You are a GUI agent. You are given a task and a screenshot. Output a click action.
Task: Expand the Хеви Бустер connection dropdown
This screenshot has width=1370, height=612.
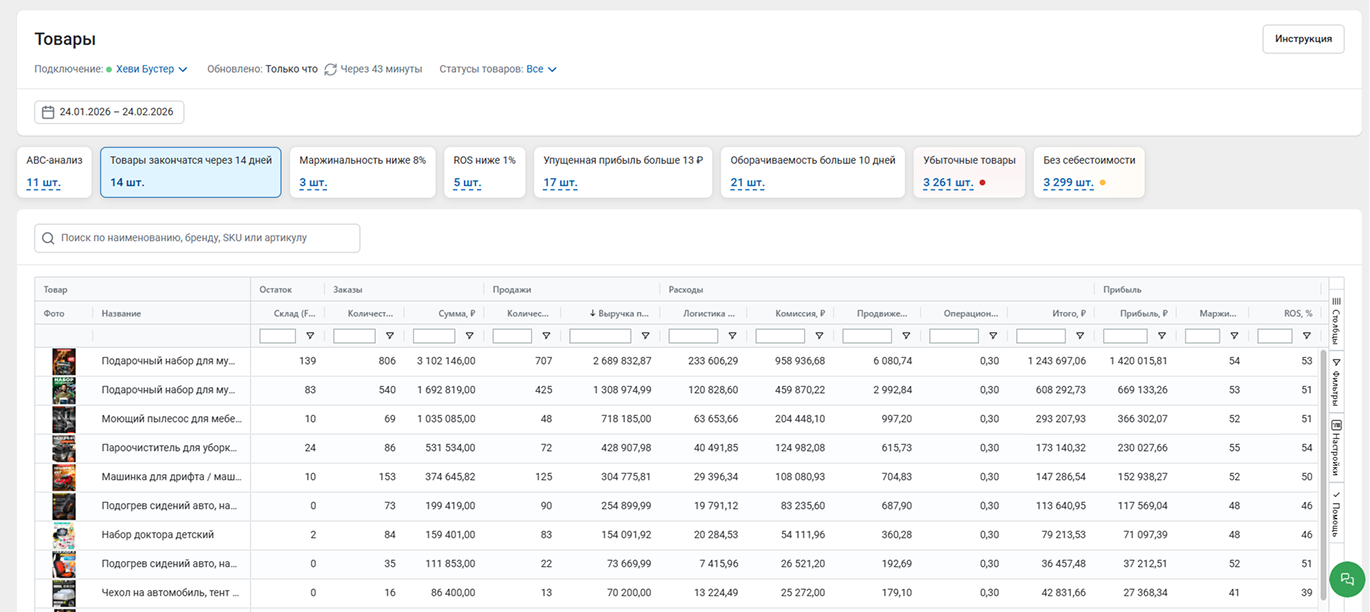pos(151,69)
